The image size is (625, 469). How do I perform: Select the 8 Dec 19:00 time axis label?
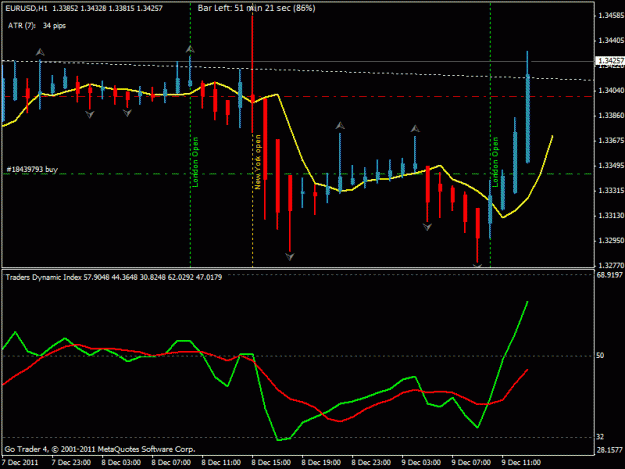point(321,463)
